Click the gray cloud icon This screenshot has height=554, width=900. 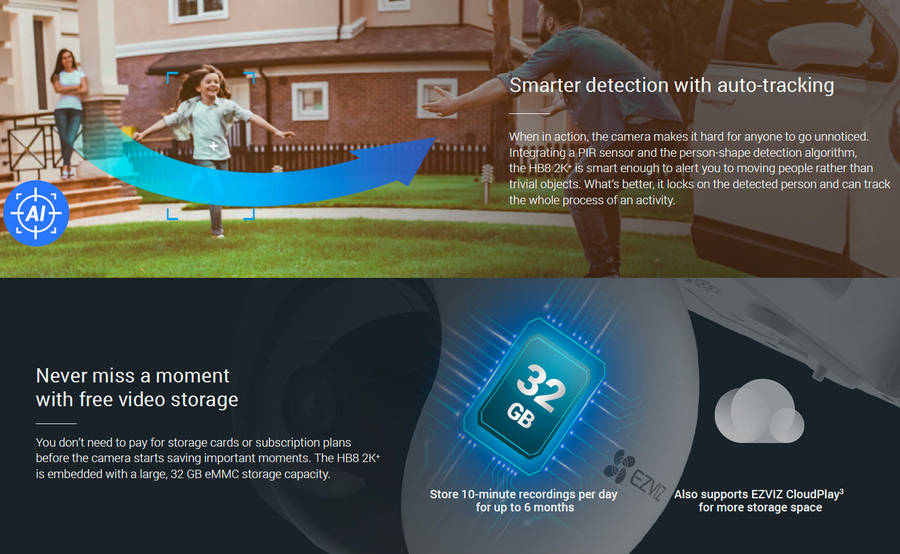coord(759,411)
